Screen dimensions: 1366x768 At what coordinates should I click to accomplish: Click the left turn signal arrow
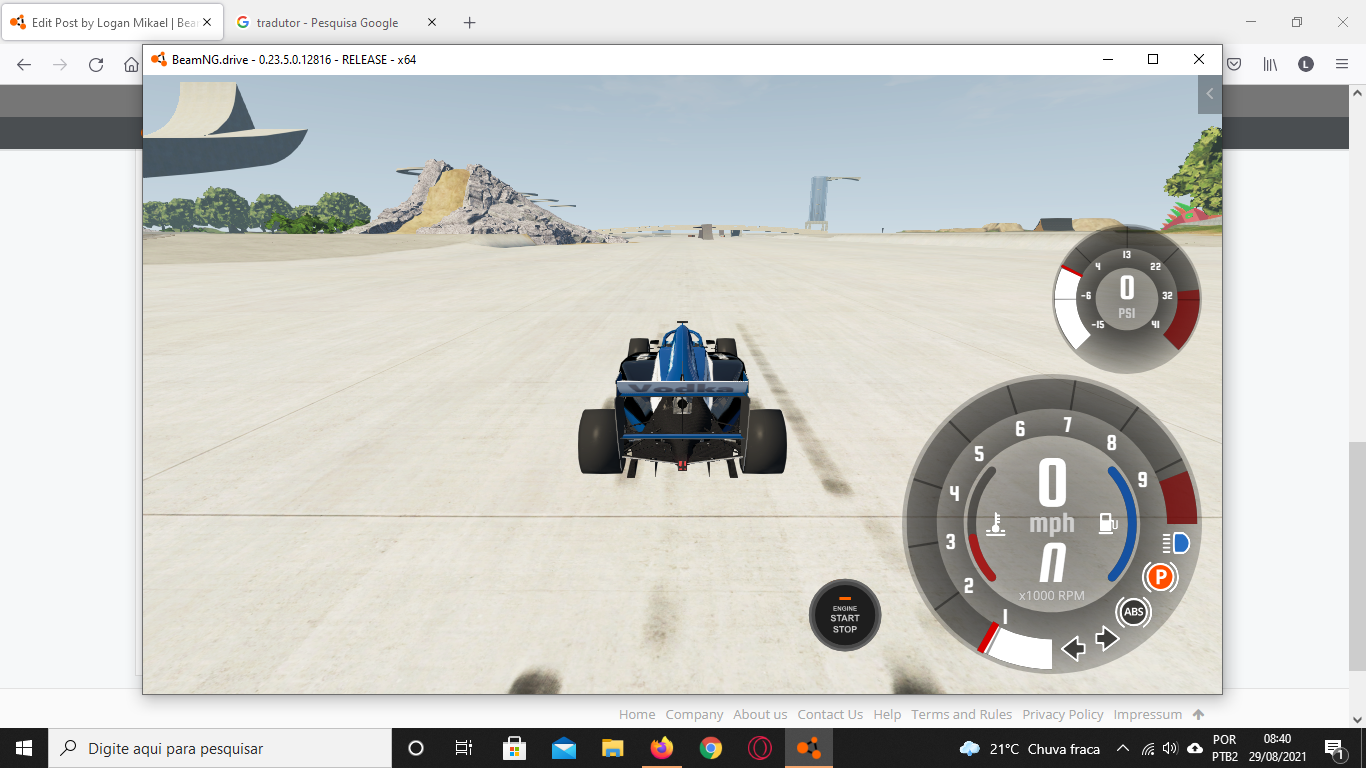(1073, 649)
